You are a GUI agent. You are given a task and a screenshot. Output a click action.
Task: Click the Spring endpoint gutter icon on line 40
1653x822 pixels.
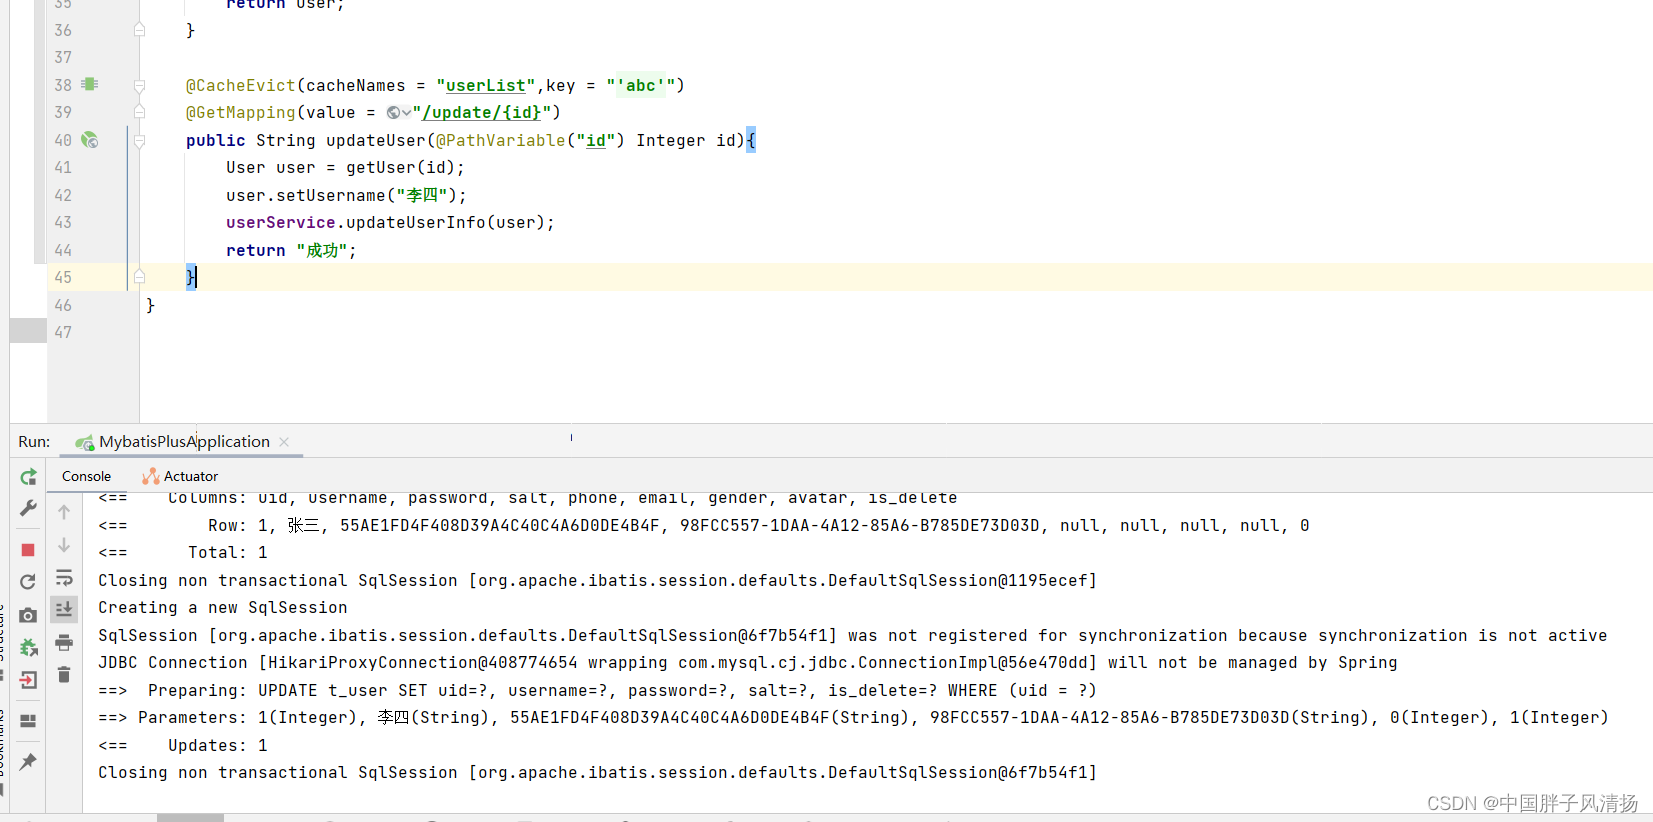[90, 140]
